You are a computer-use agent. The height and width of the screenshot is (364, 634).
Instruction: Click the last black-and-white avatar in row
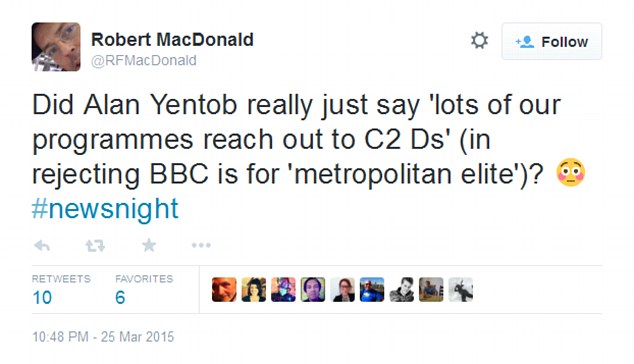[461, 290]
